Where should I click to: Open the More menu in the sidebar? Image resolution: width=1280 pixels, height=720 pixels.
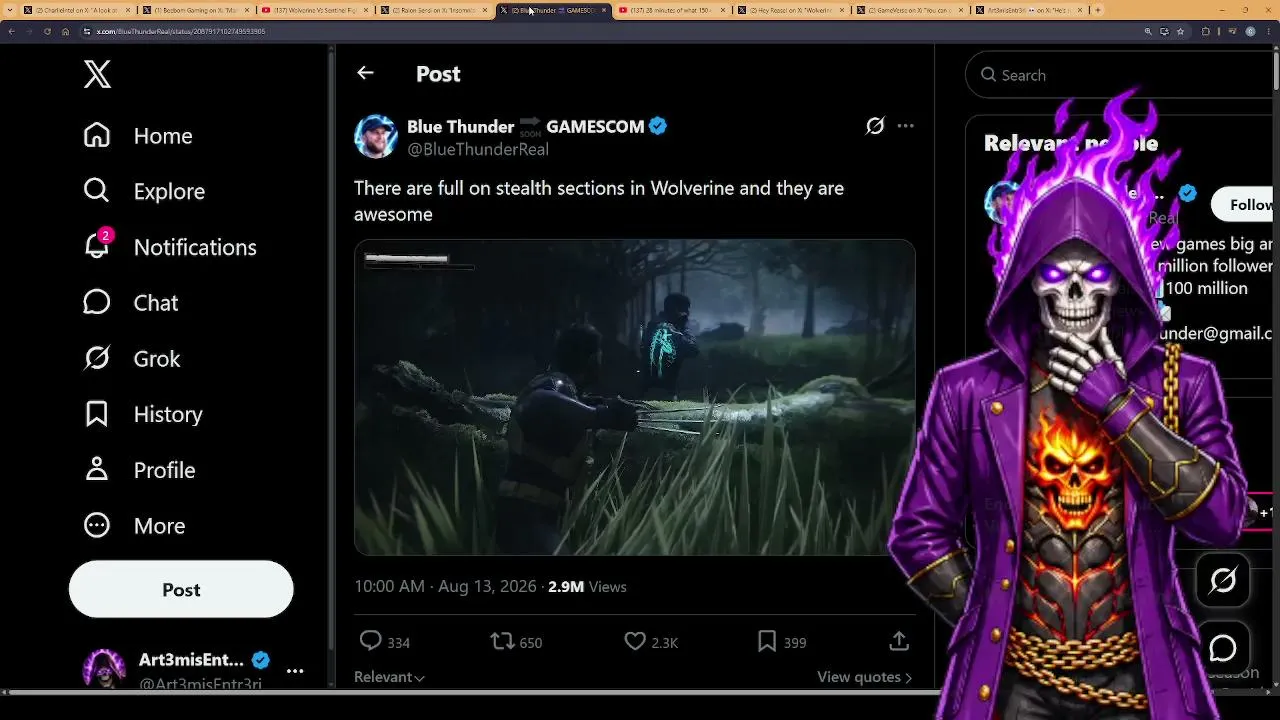[134, 526]
